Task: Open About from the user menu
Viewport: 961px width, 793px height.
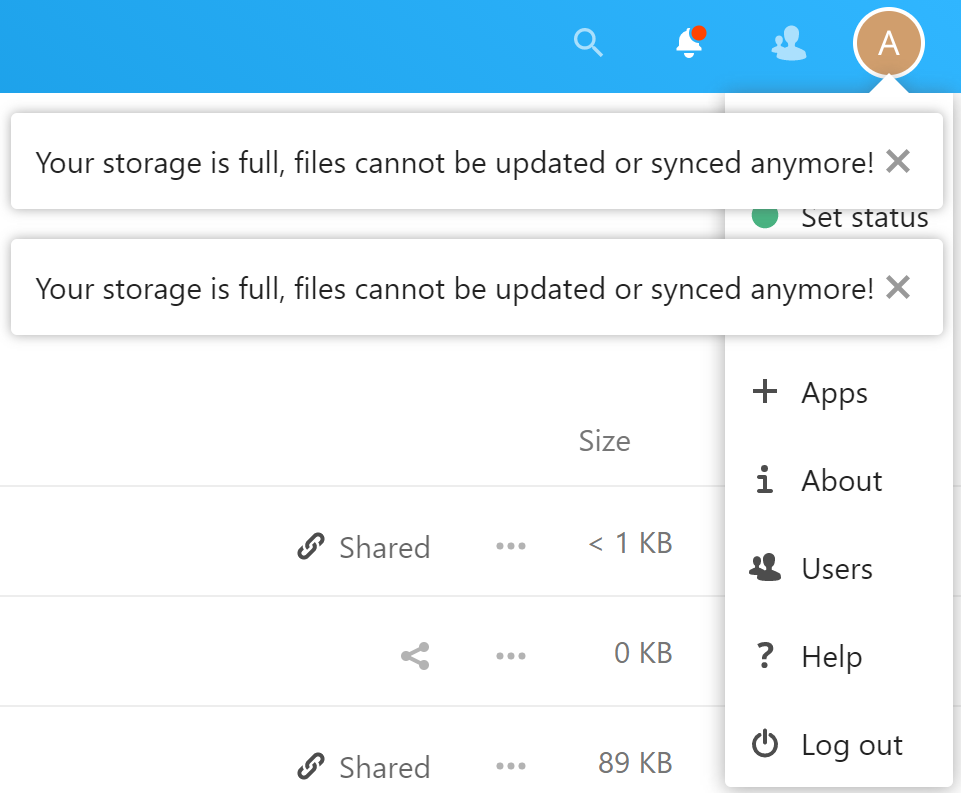Action: point(841,481)
